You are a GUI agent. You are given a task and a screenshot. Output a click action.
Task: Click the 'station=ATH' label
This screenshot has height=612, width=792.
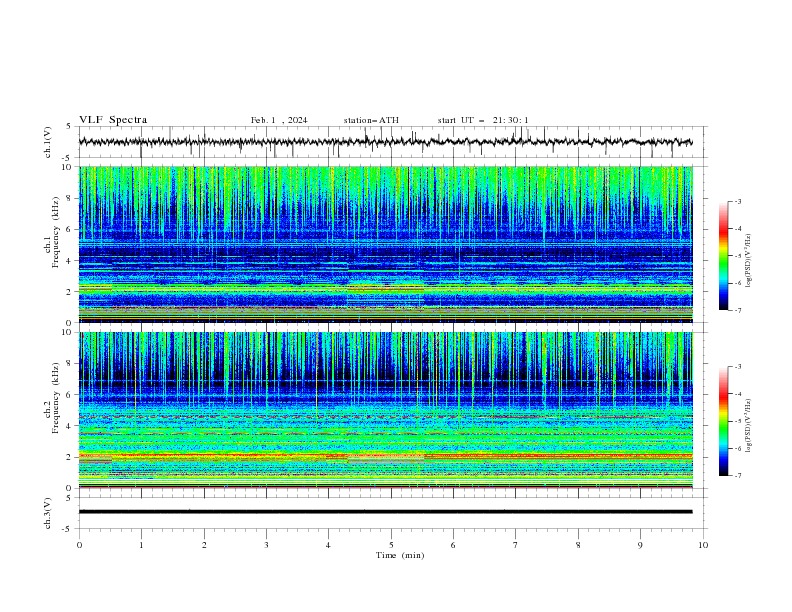point(371,120)
